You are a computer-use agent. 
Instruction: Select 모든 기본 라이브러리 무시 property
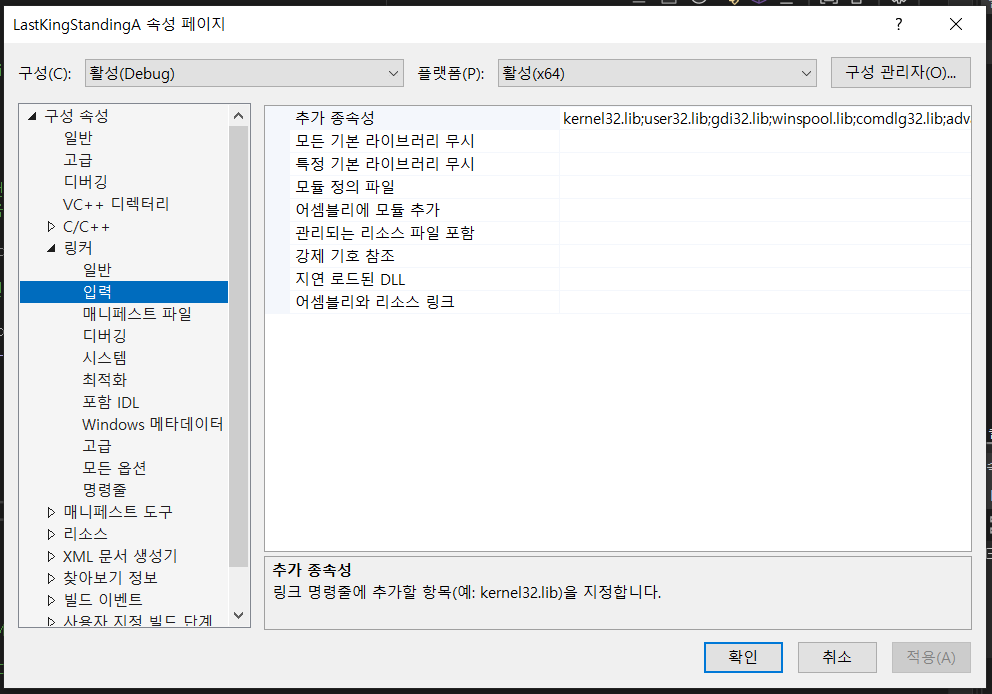coord(385,141)
